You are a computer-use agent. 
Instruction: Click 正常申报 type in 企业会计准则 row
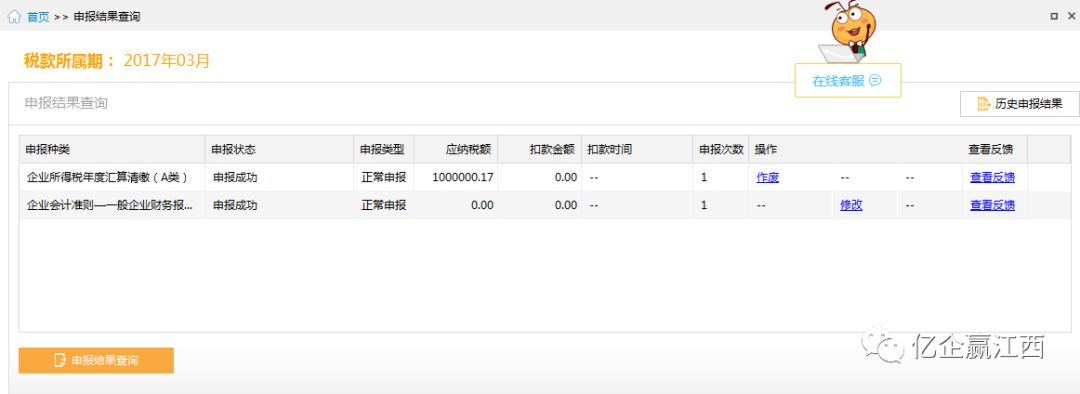tap(384, 205)
